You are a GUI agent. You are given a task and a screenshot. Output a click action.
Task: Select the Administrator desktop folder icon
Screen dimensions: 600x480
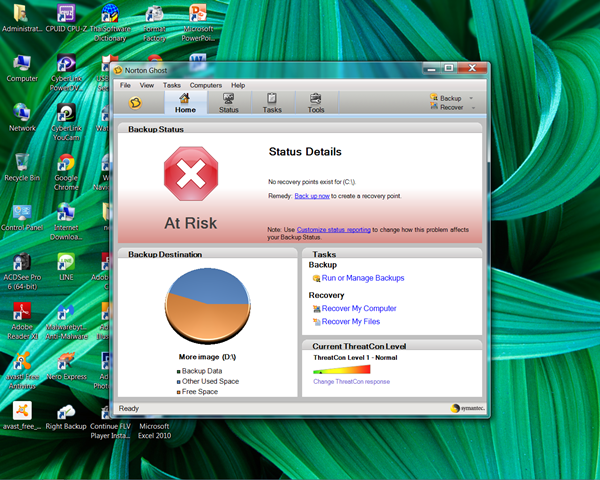[22, 18]
